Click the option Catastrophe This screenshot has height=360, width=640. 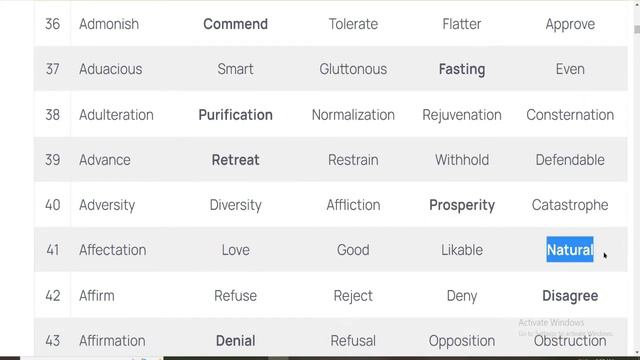tap(570, 205)
